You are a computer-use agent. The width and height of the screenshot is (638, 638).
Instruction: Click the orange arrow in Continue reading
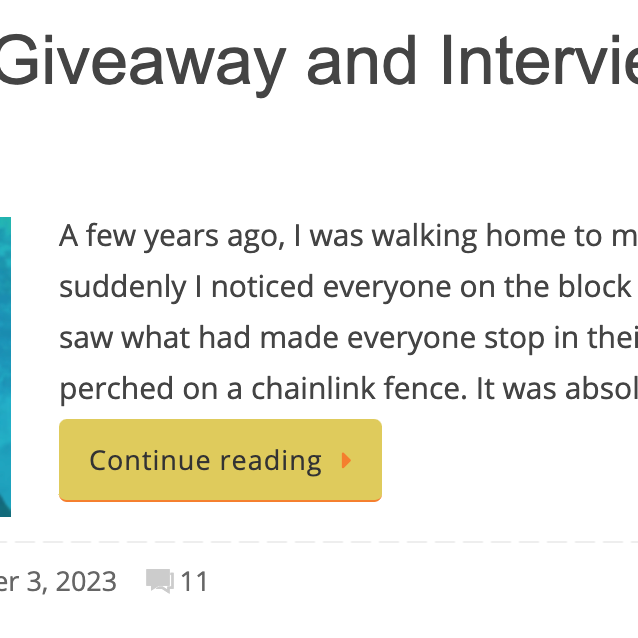pos(346,460)
